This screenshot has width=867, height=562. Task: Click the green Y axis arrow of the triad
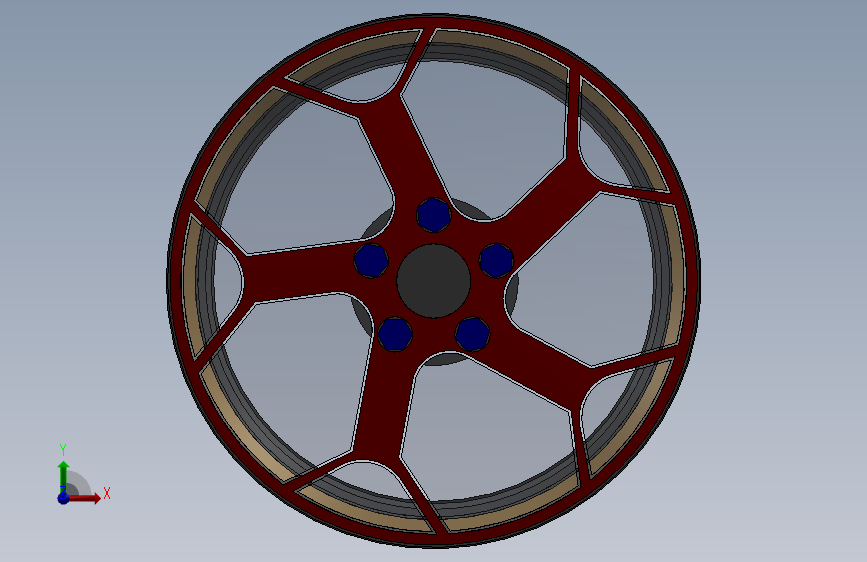click(x=63, y=477)
